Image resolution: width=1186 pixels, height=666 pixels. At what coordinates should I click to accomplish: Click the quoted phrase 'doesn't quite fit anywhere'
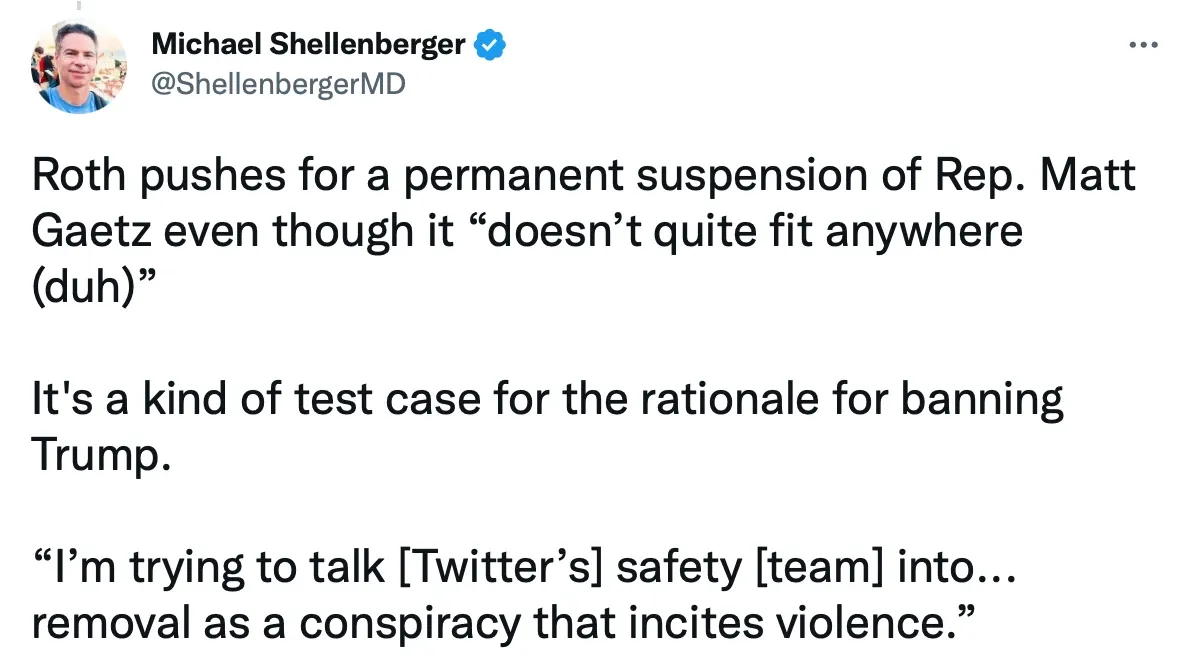755,231
